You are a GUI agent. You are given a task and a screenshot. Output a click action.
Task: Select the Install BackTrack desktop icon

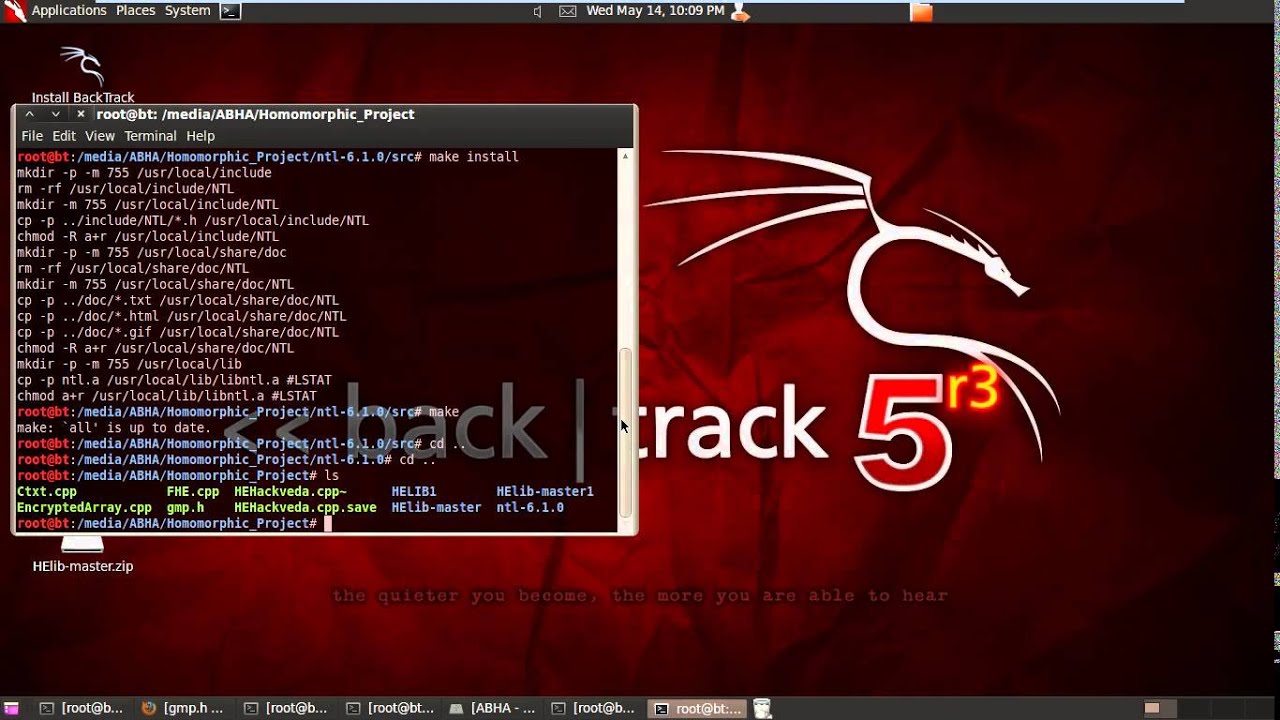(83, 74)
